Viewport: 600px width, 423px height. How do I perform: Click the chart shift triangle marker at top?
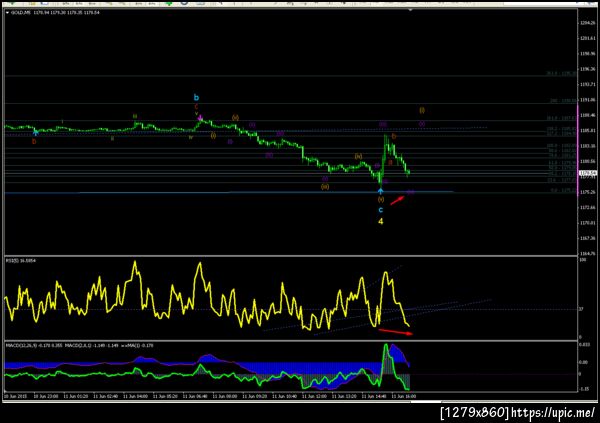click(410, 10)
